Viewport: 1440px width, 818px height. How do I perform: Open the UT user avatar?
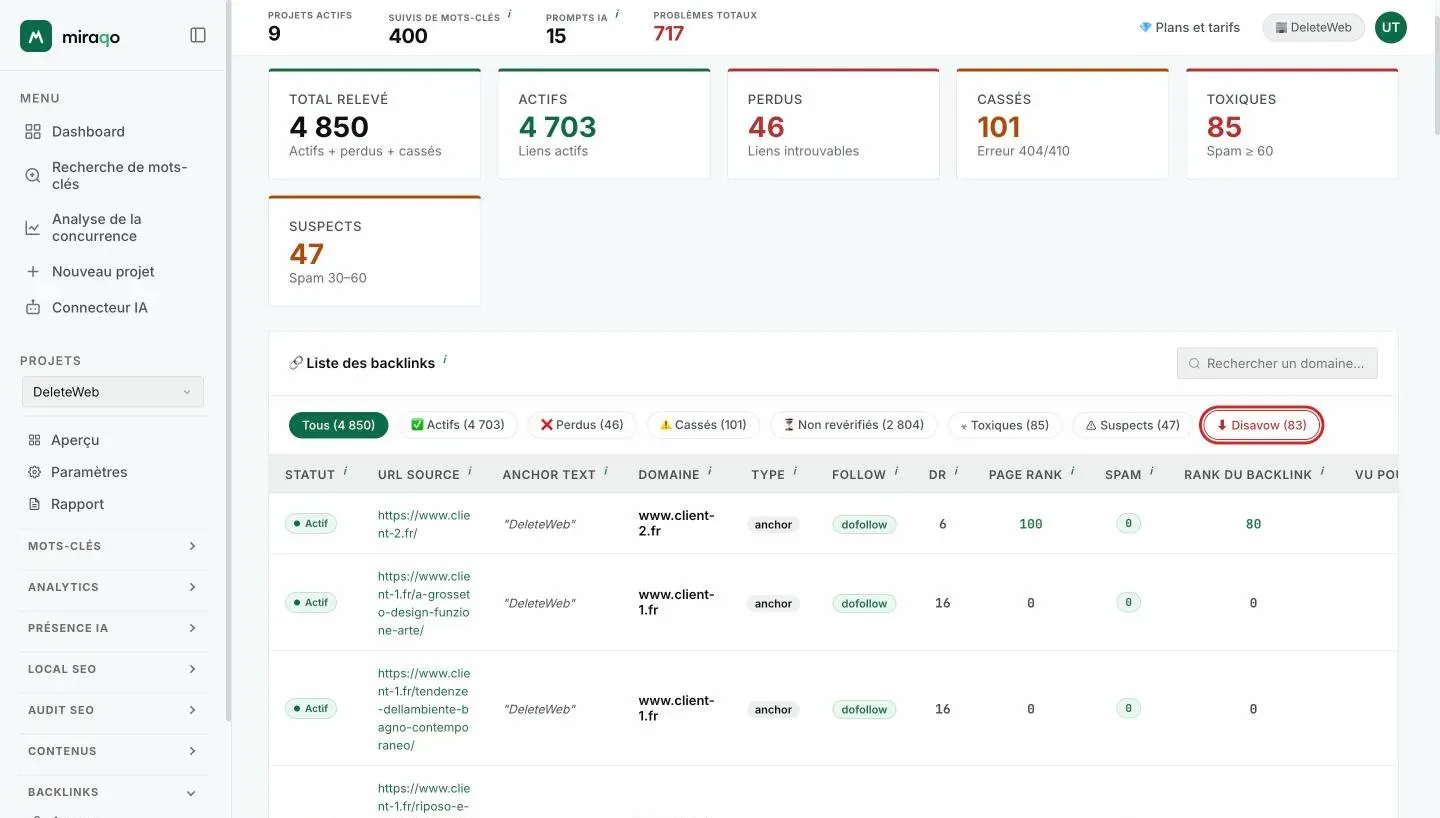pos(1391,28)
